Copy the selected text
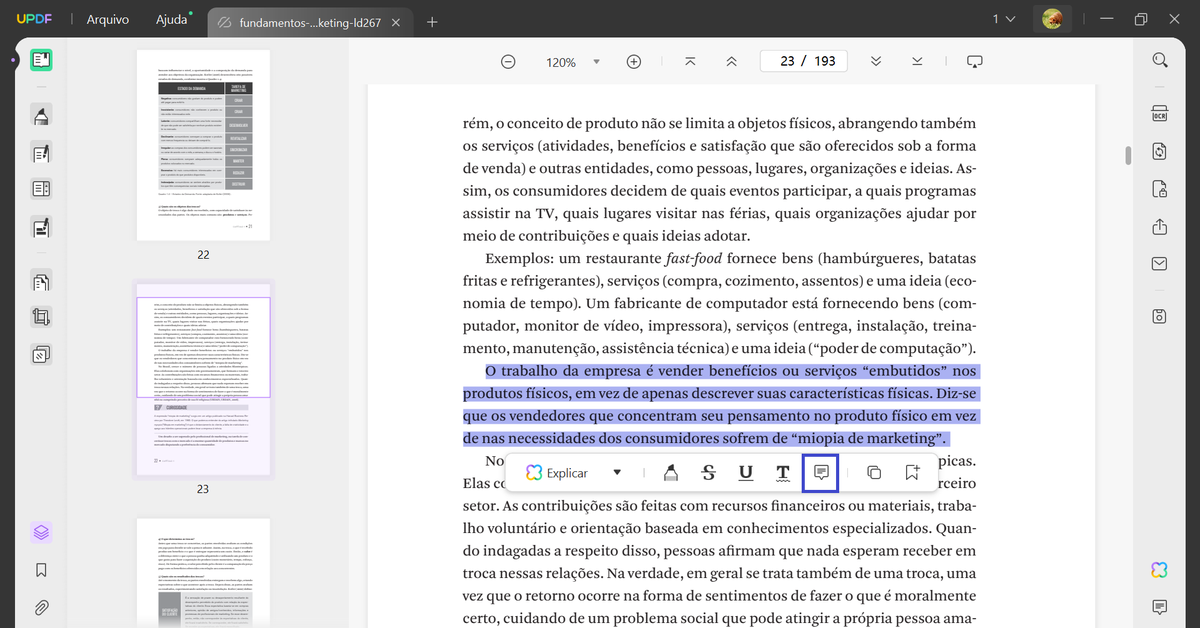The width and height of the screenshot is (1200, 628). click(874, 472)
